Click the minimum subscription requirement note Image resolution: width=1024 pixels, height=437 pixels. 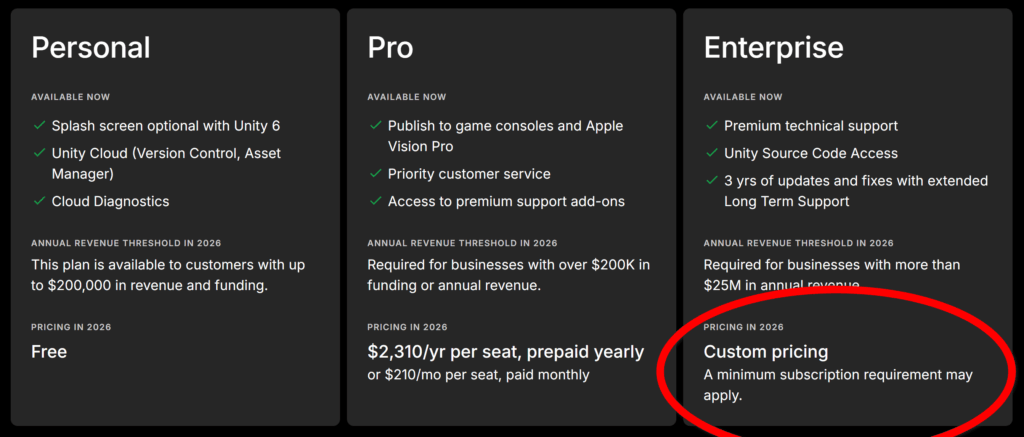(838, 385)
